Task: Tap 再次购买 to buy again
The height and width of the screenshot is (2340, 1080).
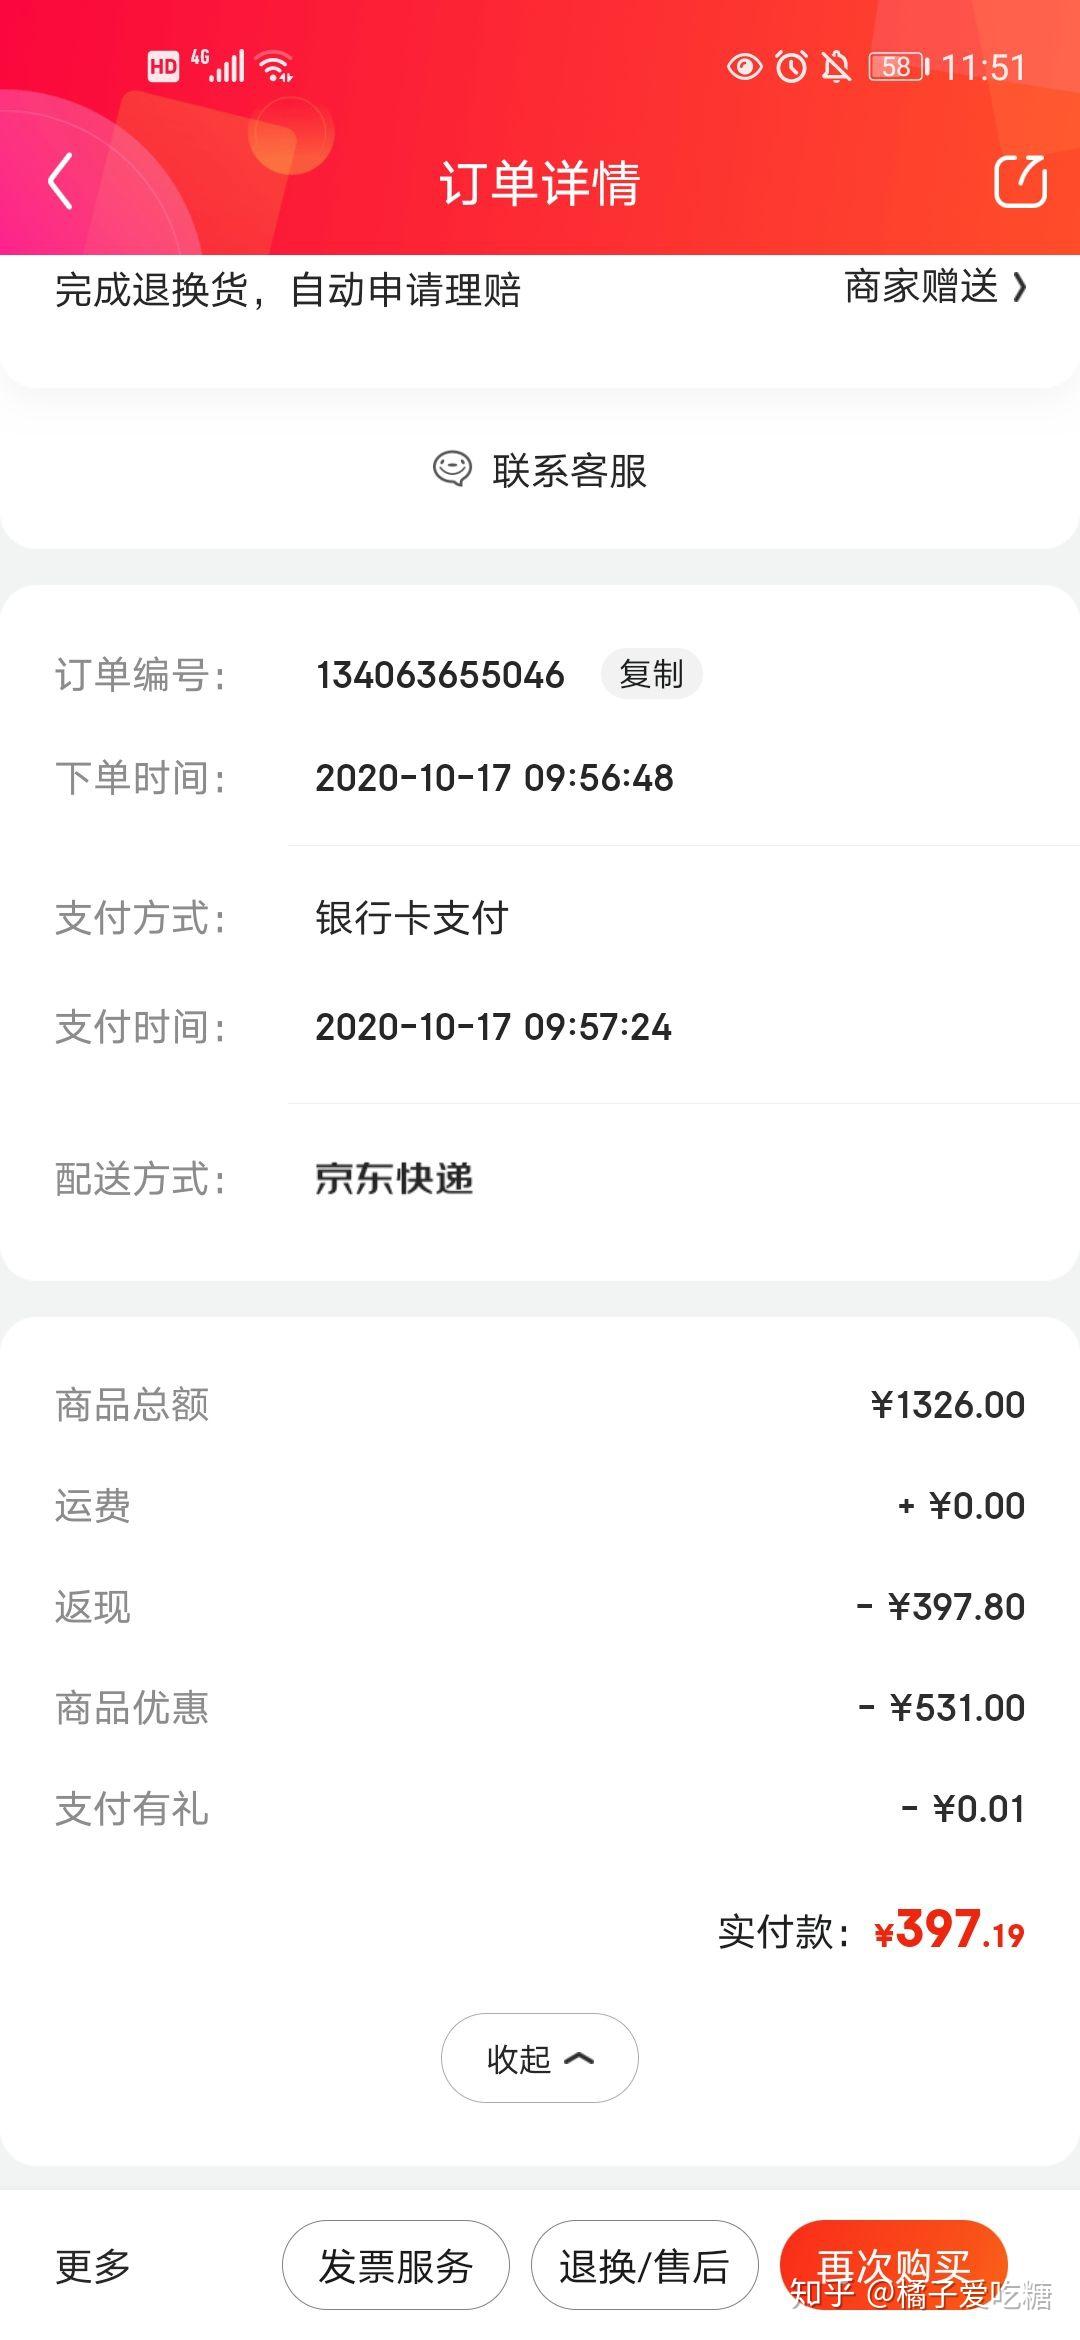Action: click(x=893, y=2265)
